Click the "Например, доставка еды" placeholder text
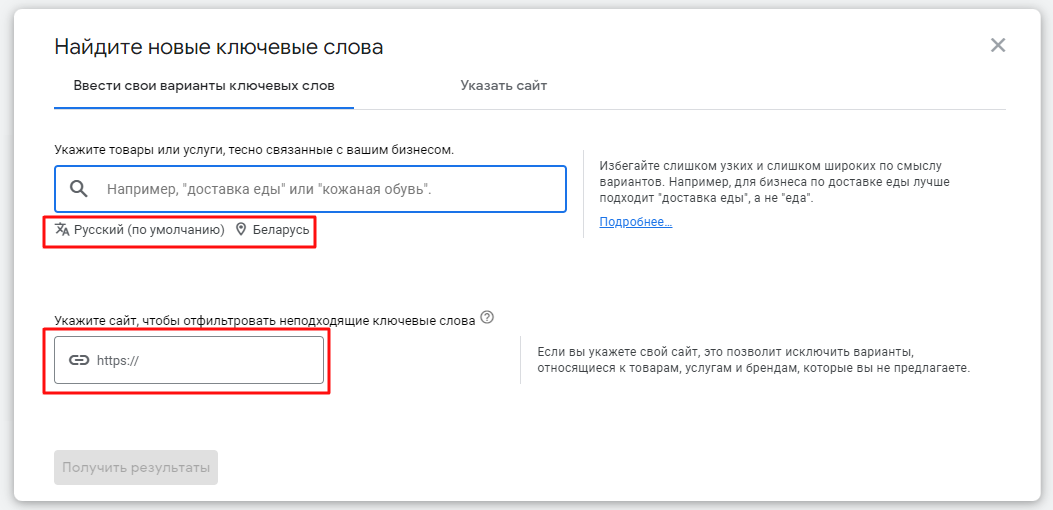Viewport: 1053px width, 510px height. coord(270,189)
